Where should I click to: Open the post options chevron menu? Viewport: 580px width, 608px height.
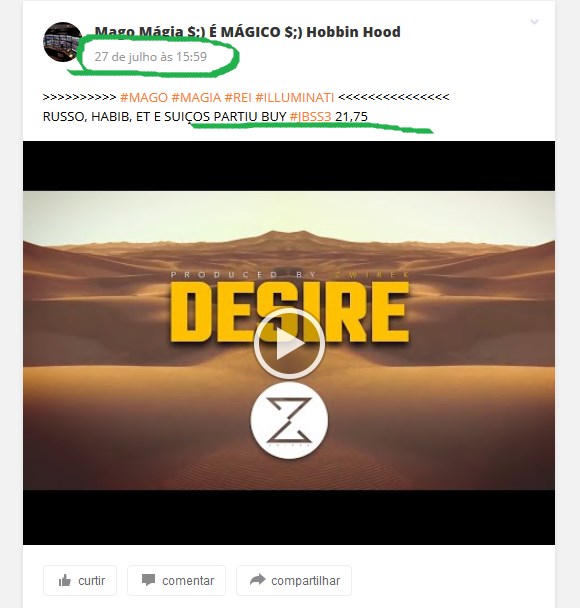[534, 22]
